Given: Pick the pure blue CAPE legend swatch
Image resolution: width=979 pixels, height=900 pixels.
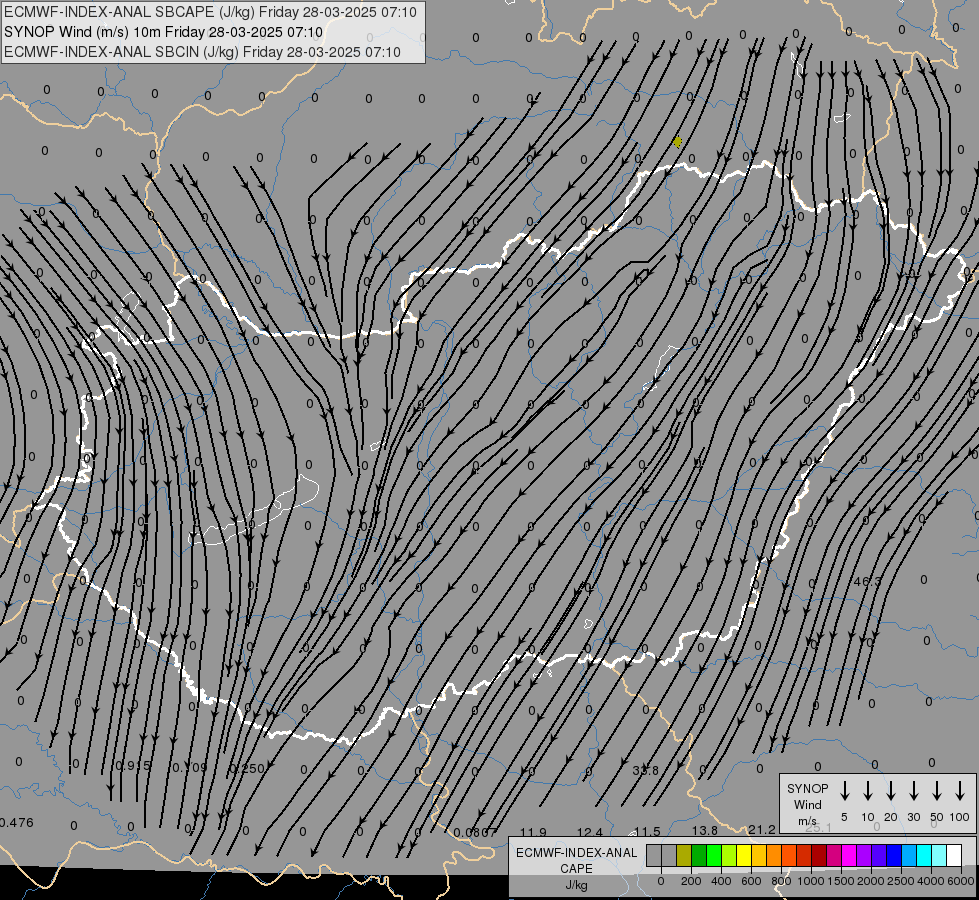Looking at the screenshot, I should click(x=893, y=856).
